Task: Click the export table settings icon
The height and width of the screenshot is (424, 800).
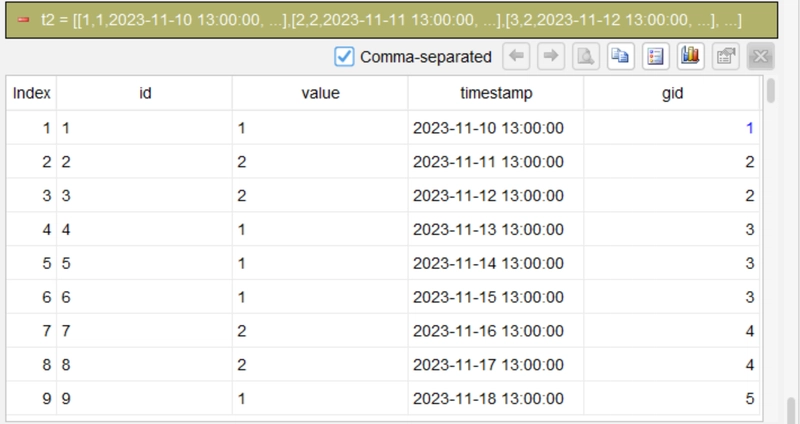Action: coord(726,56)
